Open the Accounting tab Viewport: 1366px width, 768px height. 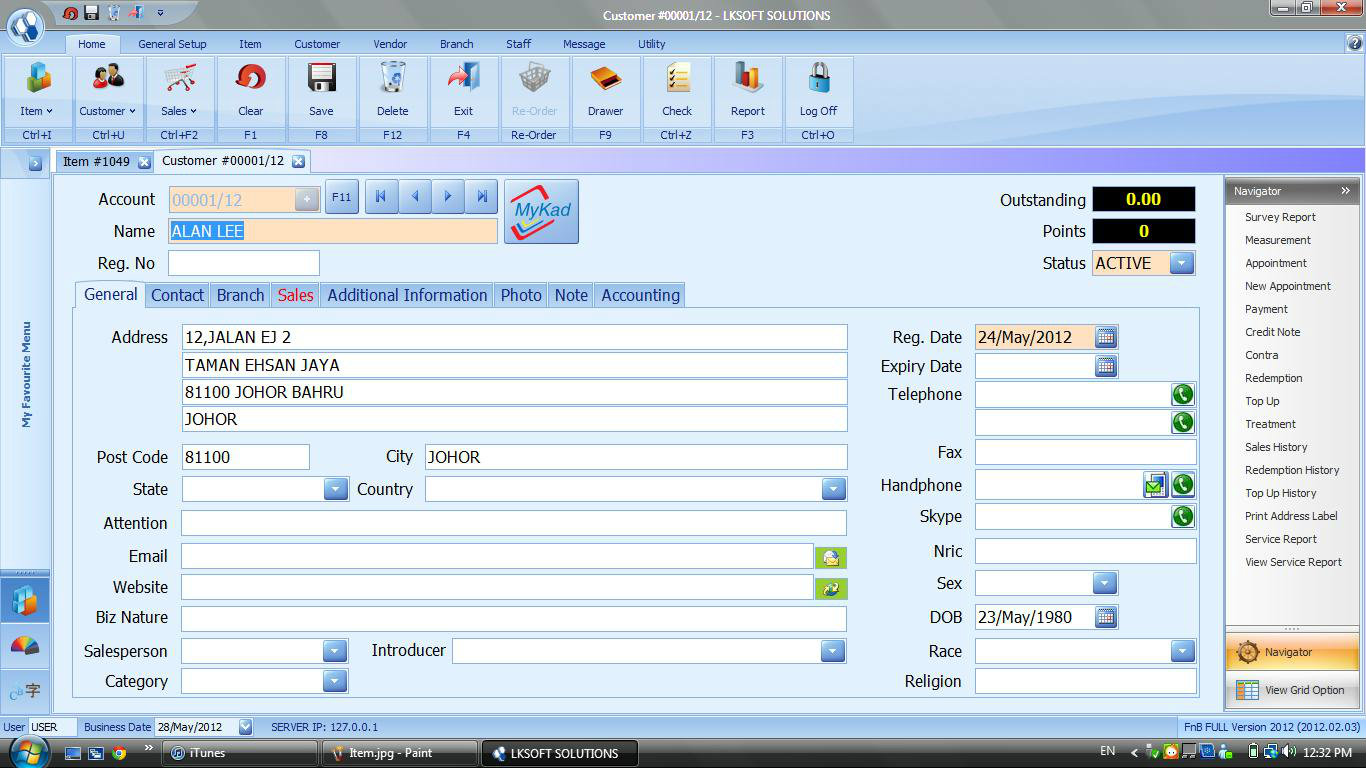pyautogui.click(x=641, y=295)
